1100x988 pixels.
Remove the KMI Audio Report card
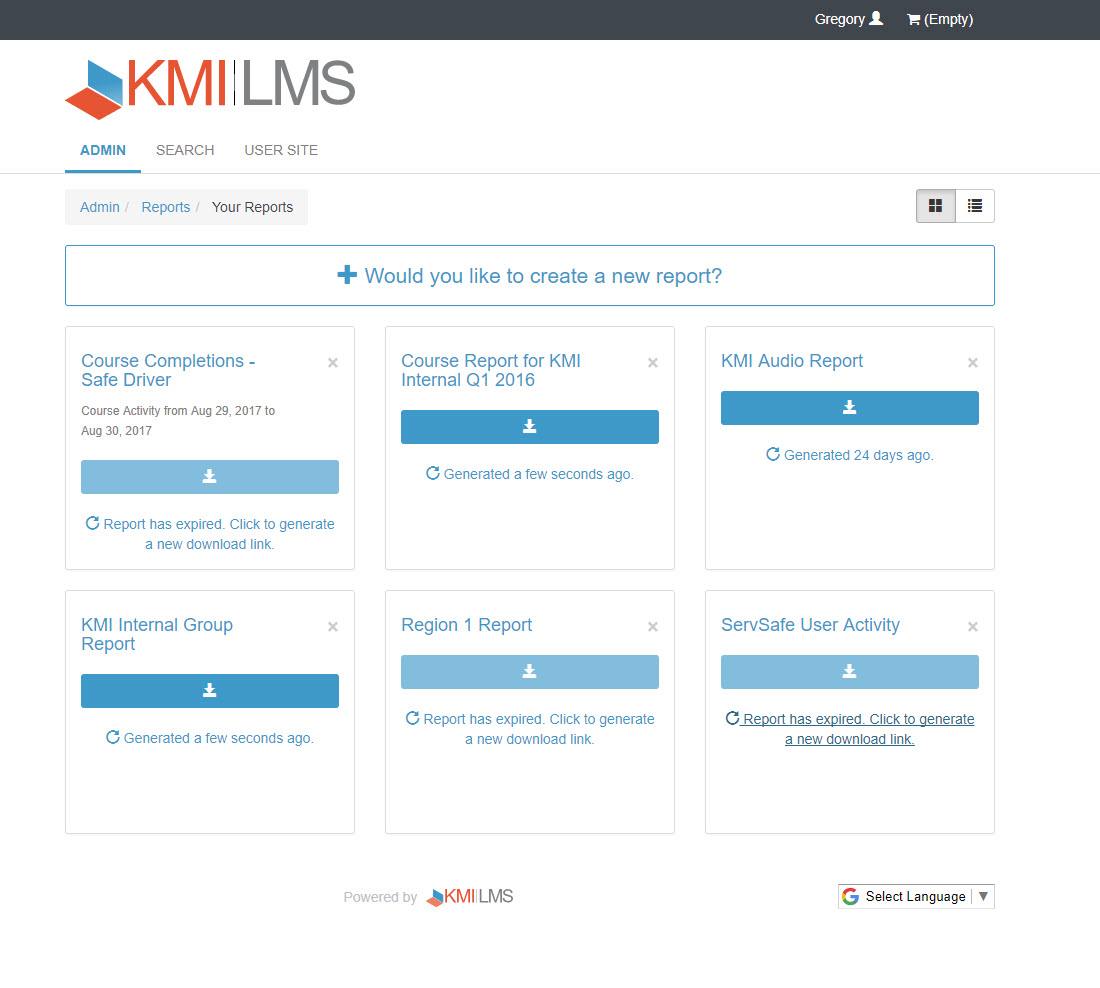pos(972,363)
